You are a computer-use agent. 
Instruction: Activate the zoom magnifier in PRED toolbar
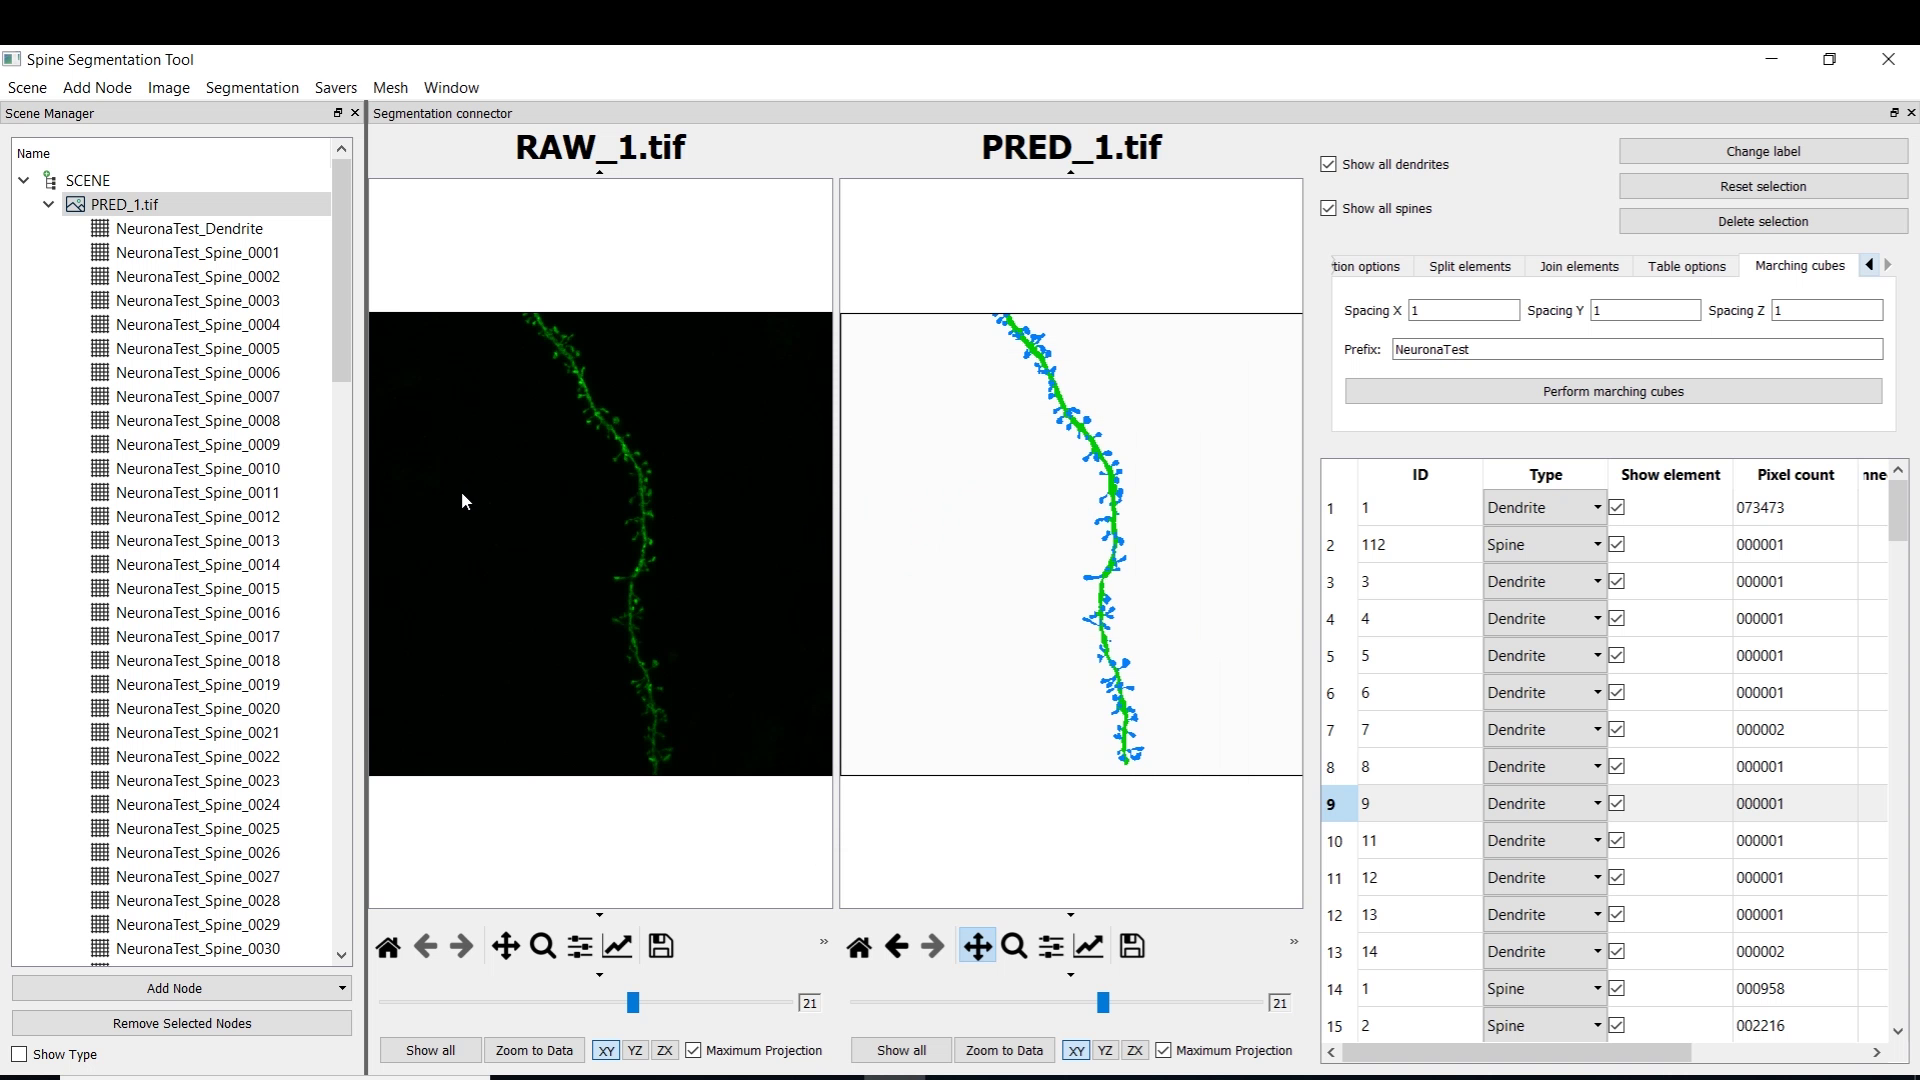(1014, 946)
